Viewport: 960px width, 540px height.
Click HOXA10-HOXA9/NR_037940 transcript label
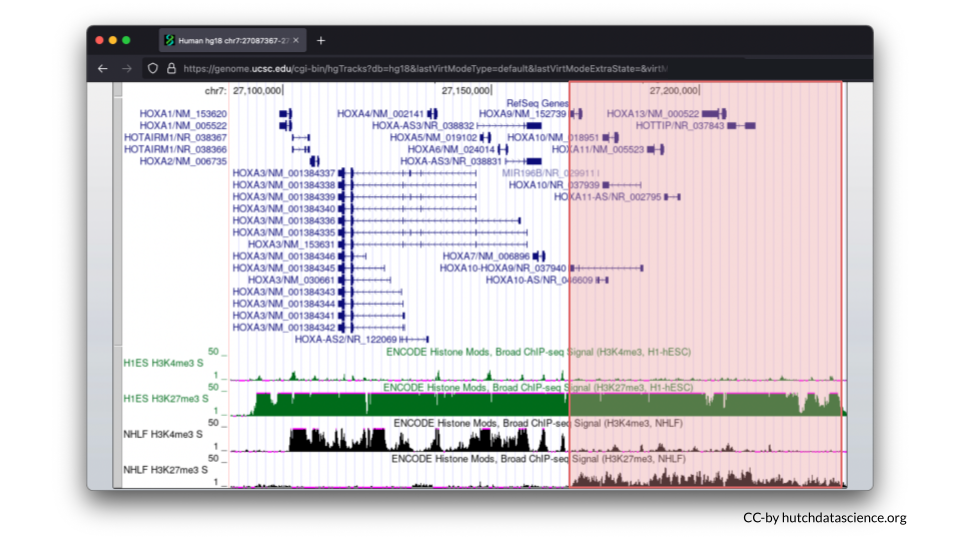tap(503, 268)
